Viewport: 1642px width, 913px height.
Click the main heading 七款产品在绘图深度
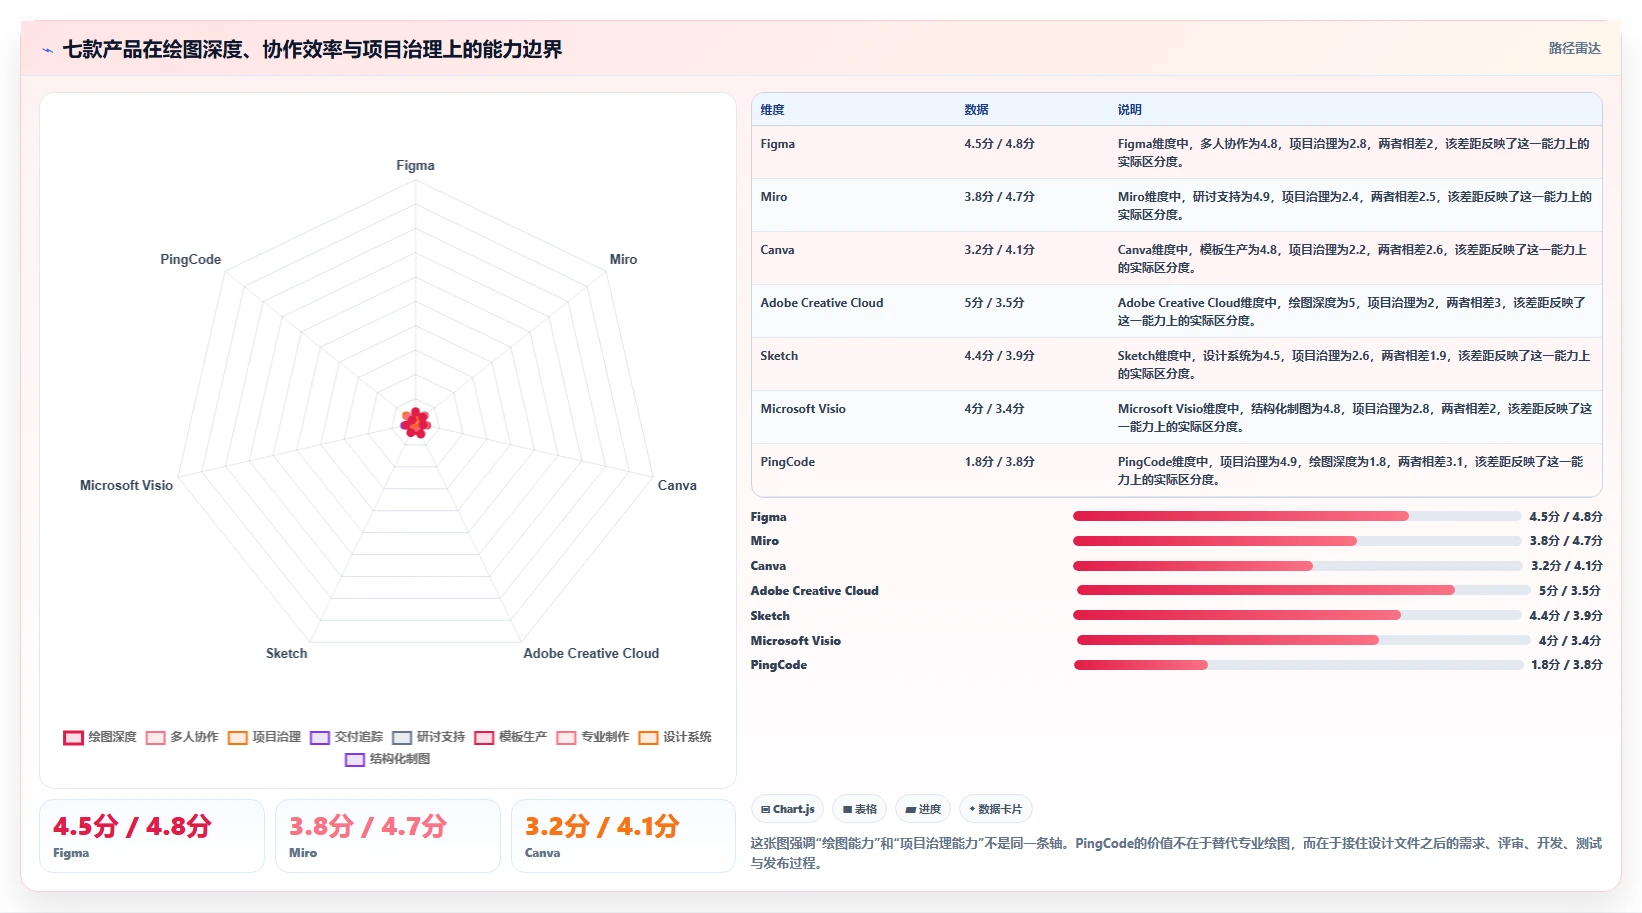click(x=312, y=50)
